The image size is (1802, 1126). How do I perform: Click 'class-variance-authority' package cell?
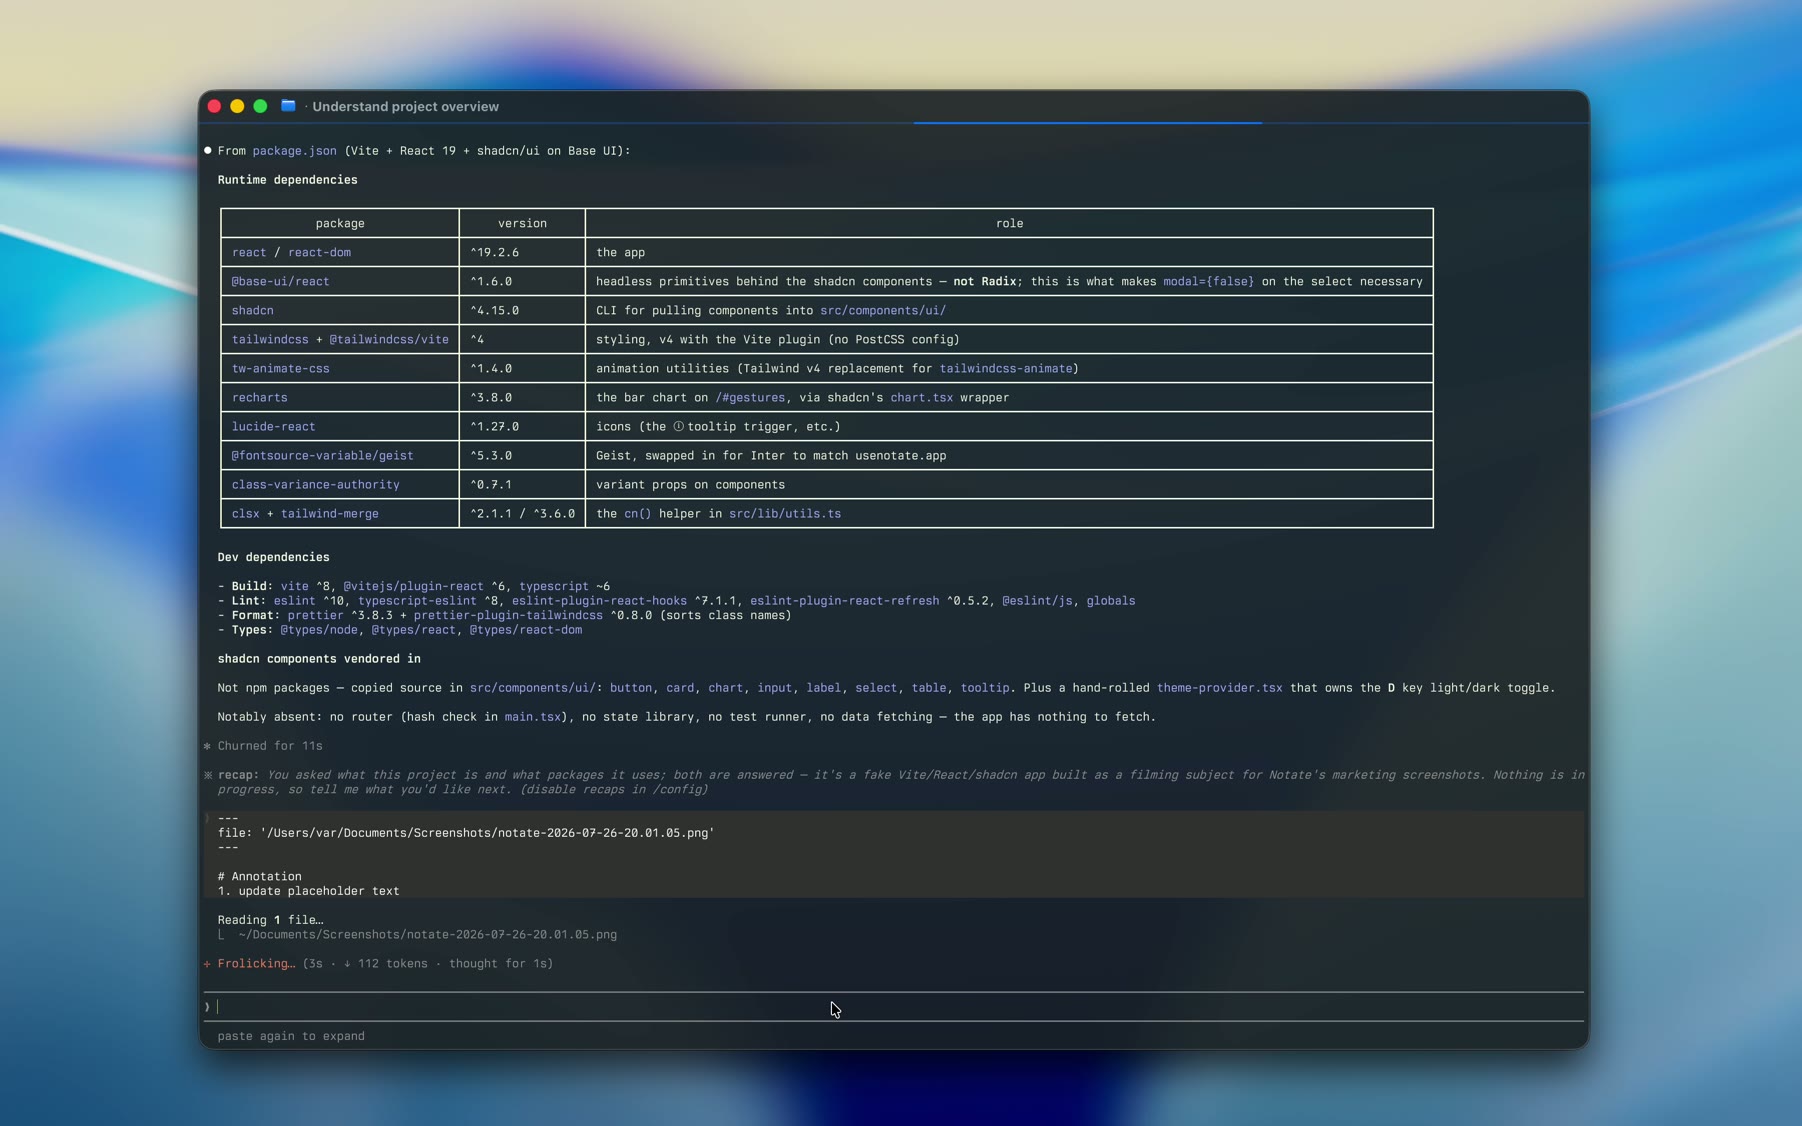(315, 485)
